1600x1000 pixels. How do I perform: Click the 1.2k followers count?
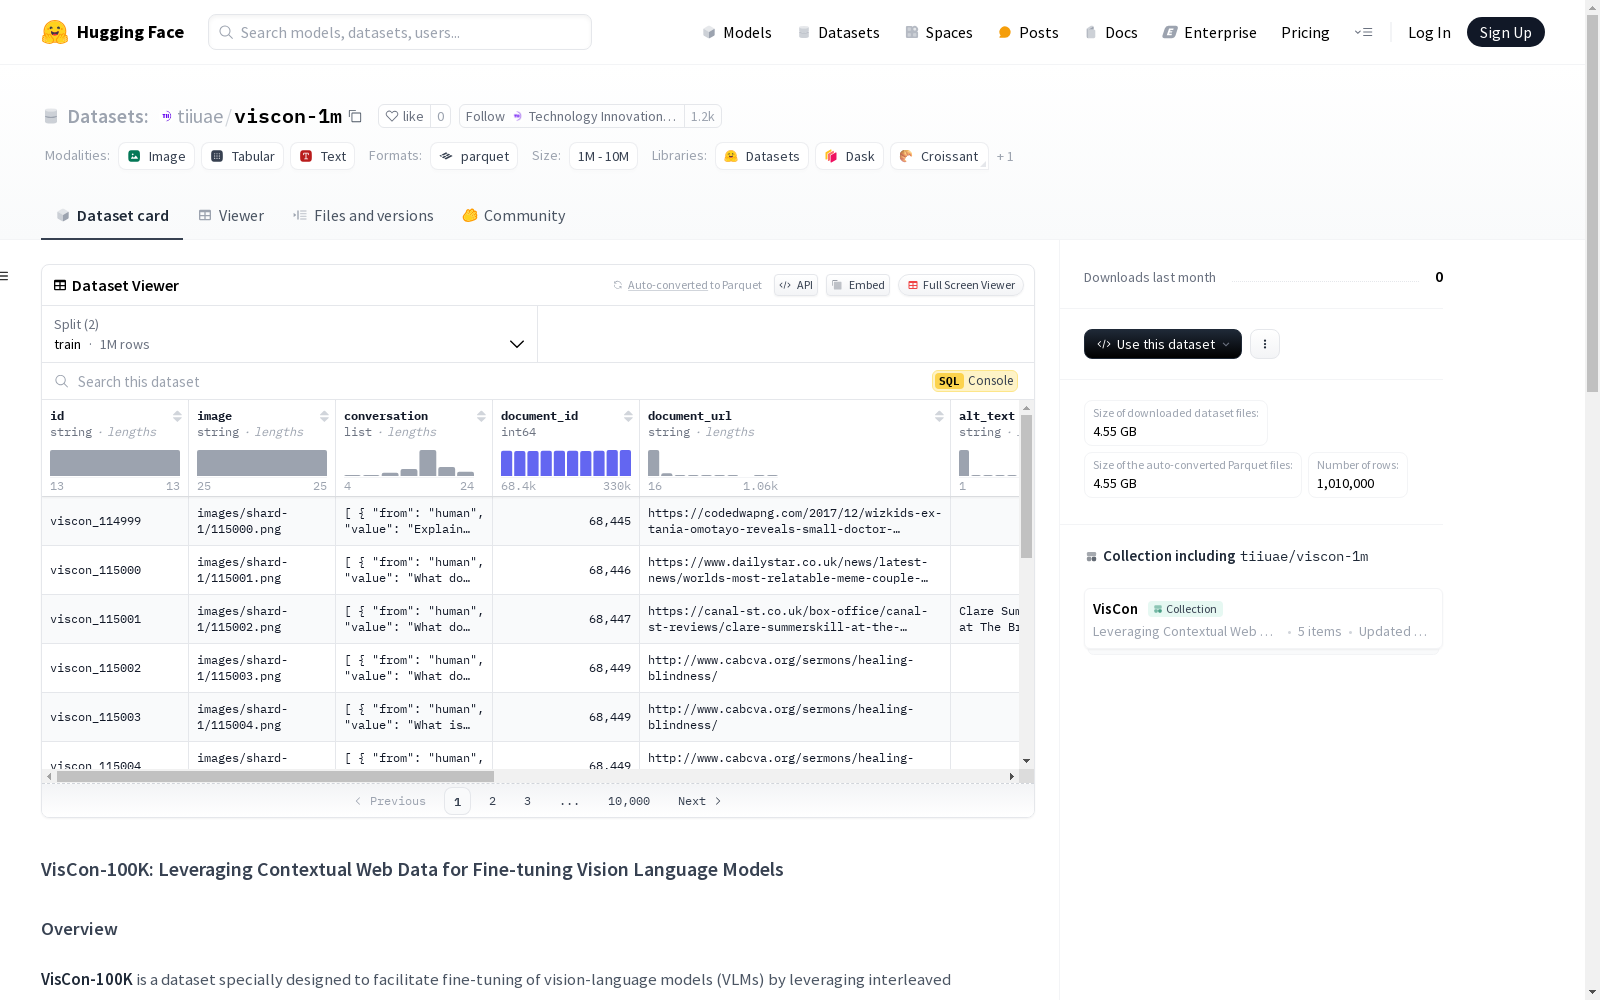pyautogui.click(x=703, y=116)
